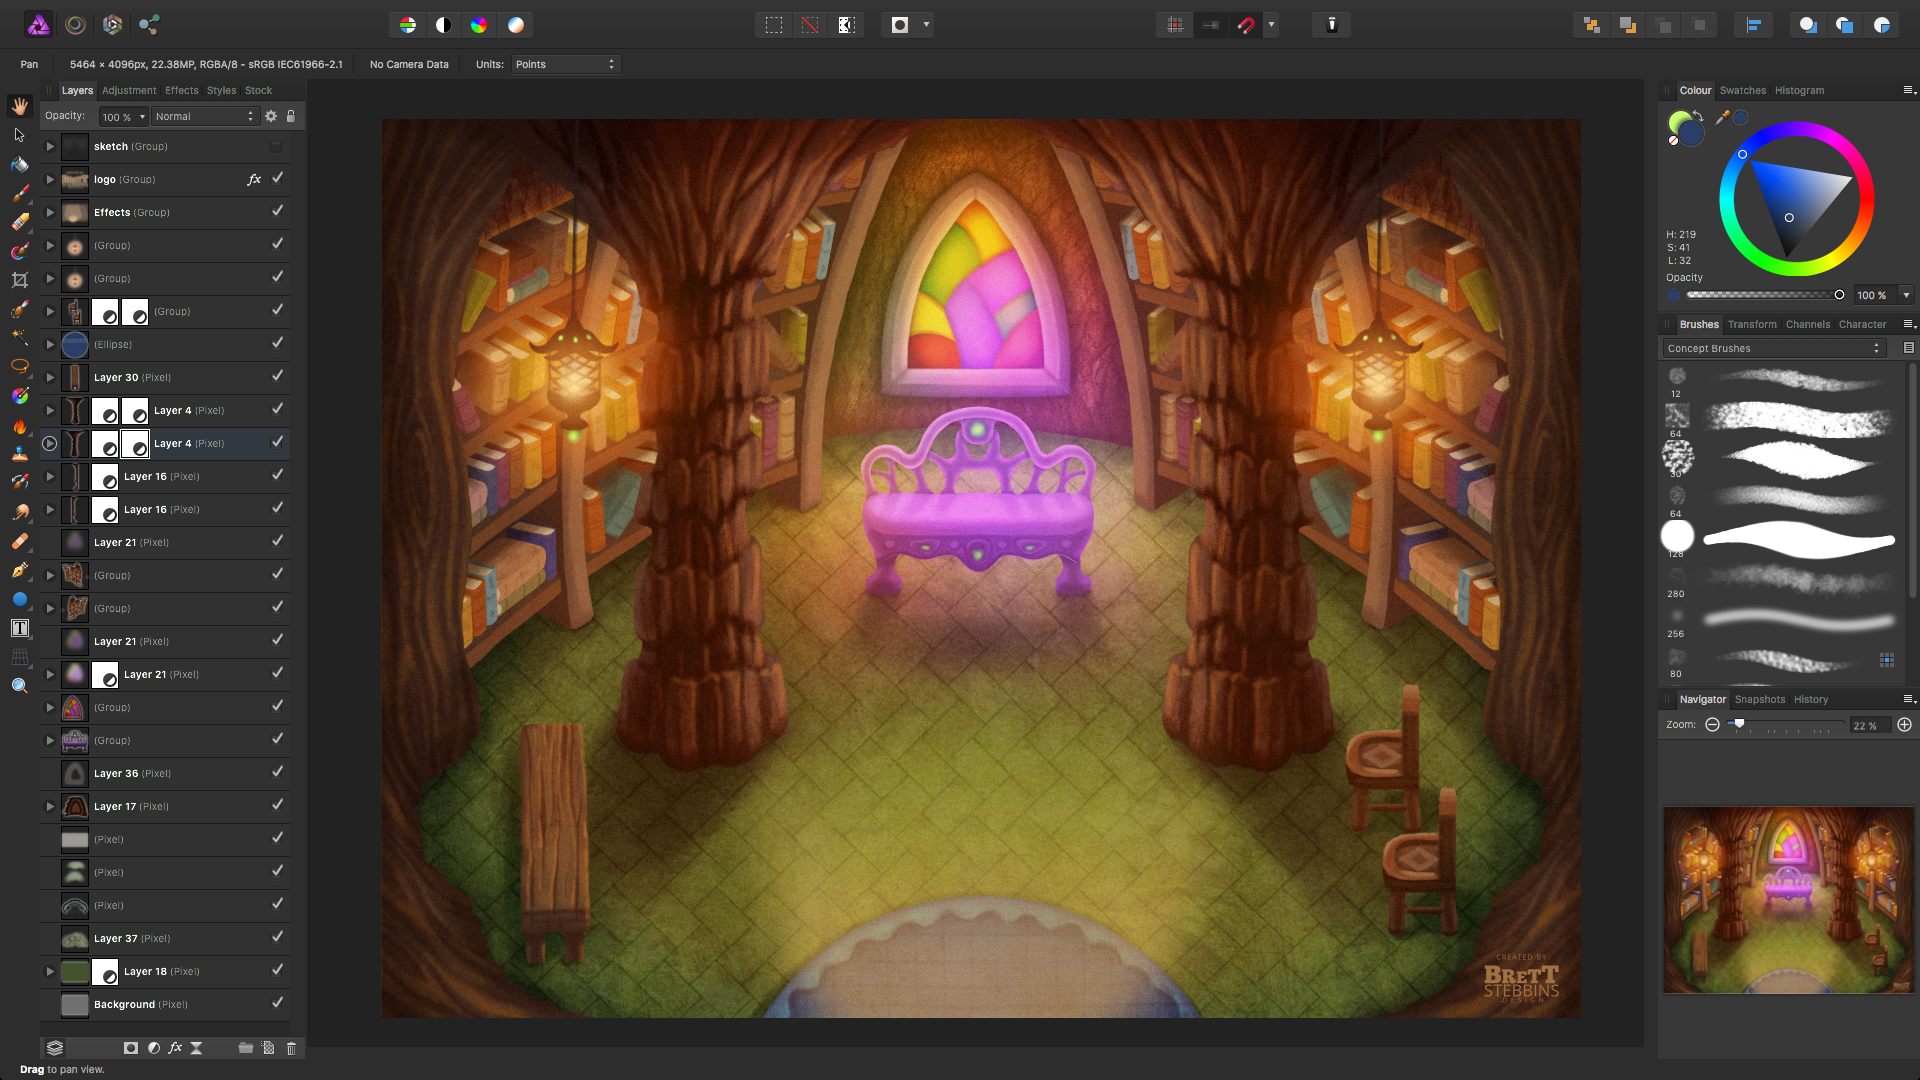Click the zoom in plus button
This screenshot has width=1920, height=1080.
click(x=1904, y=725)
